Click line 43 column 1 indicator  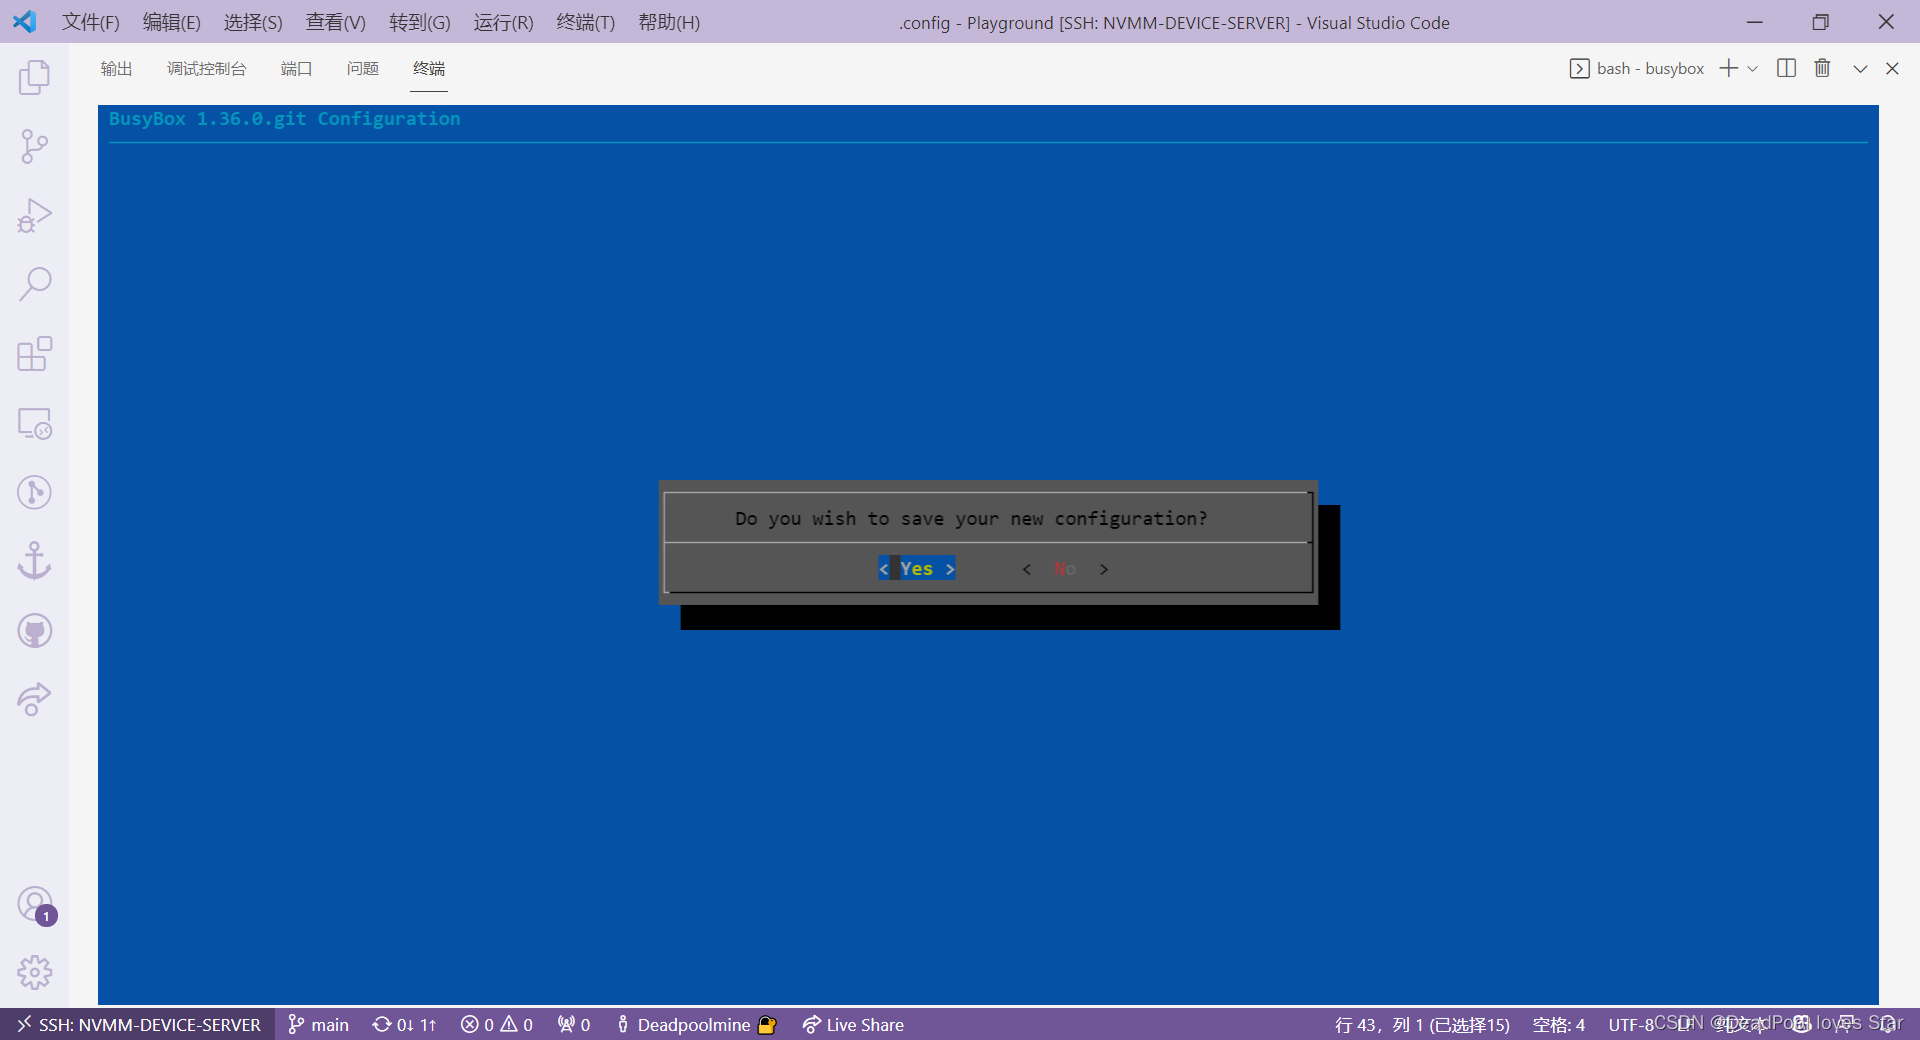[1422, 1025]
